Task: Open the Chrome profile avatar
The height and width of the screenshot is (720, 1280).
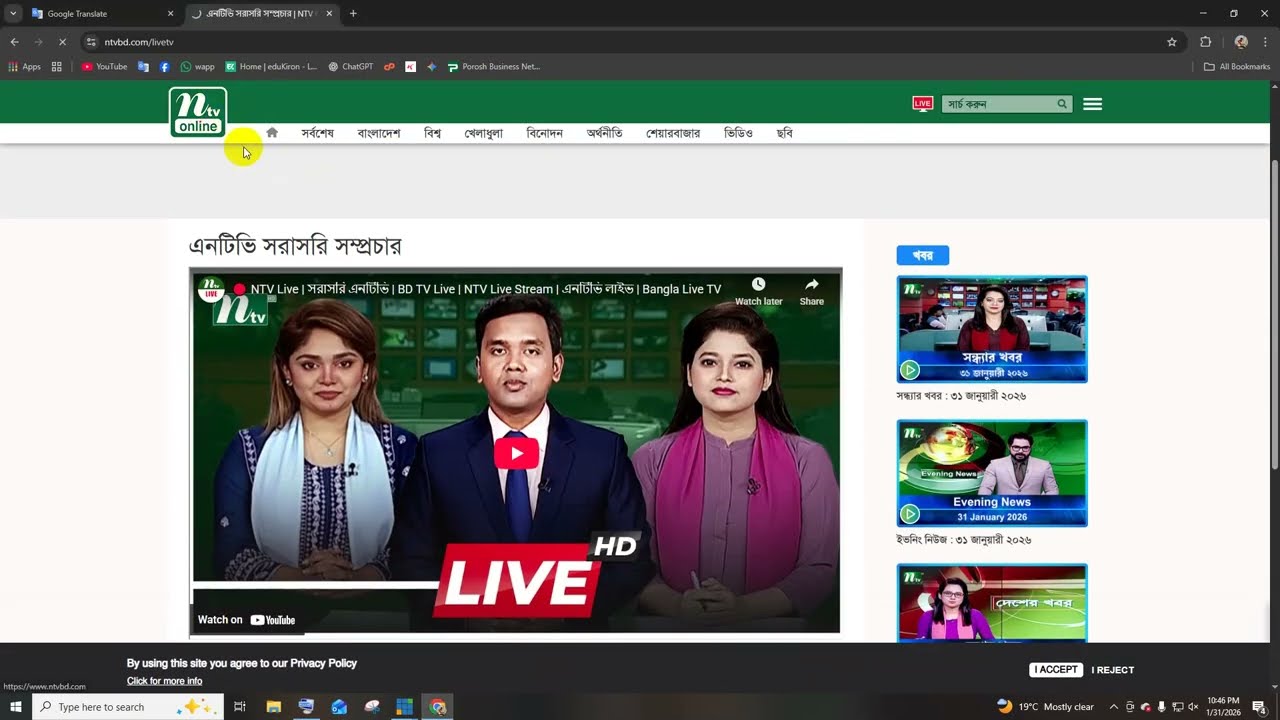Action: point(1241,42)
